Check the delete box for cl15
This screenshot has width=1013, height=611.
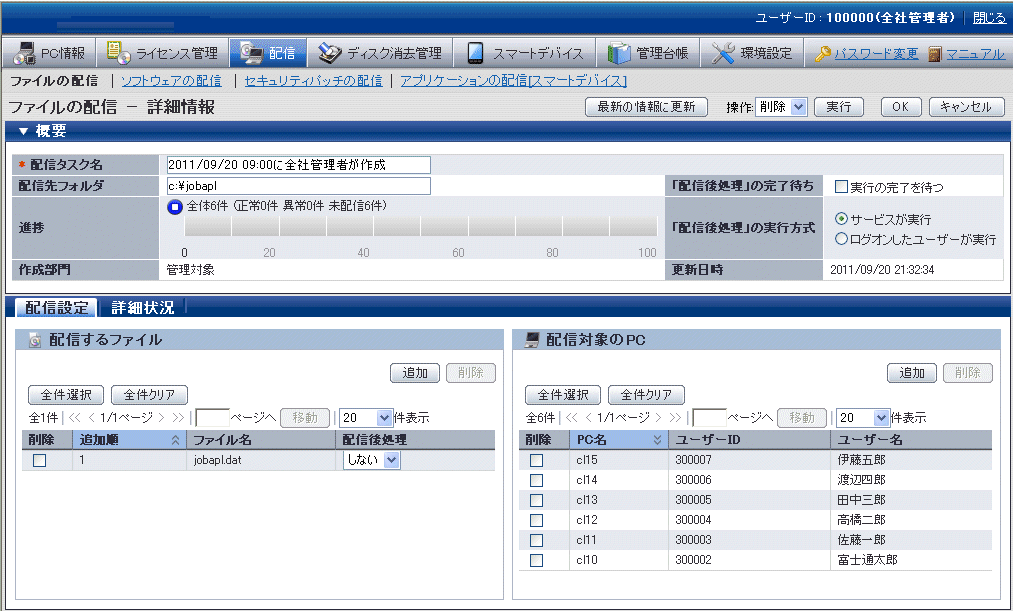click(x=537, y=461)
